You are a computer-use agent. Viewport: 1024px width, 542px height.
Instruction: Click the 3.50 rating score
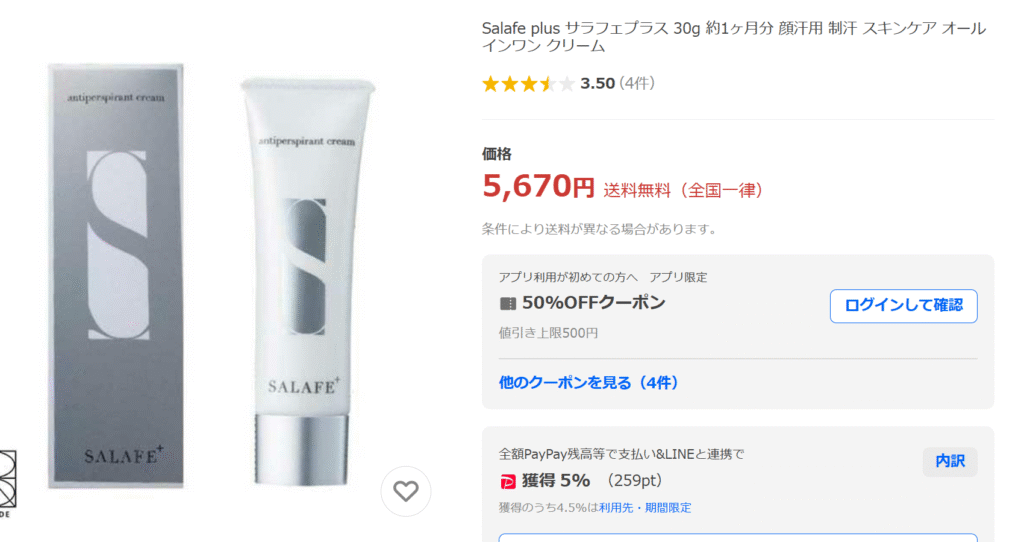point(597,84)
